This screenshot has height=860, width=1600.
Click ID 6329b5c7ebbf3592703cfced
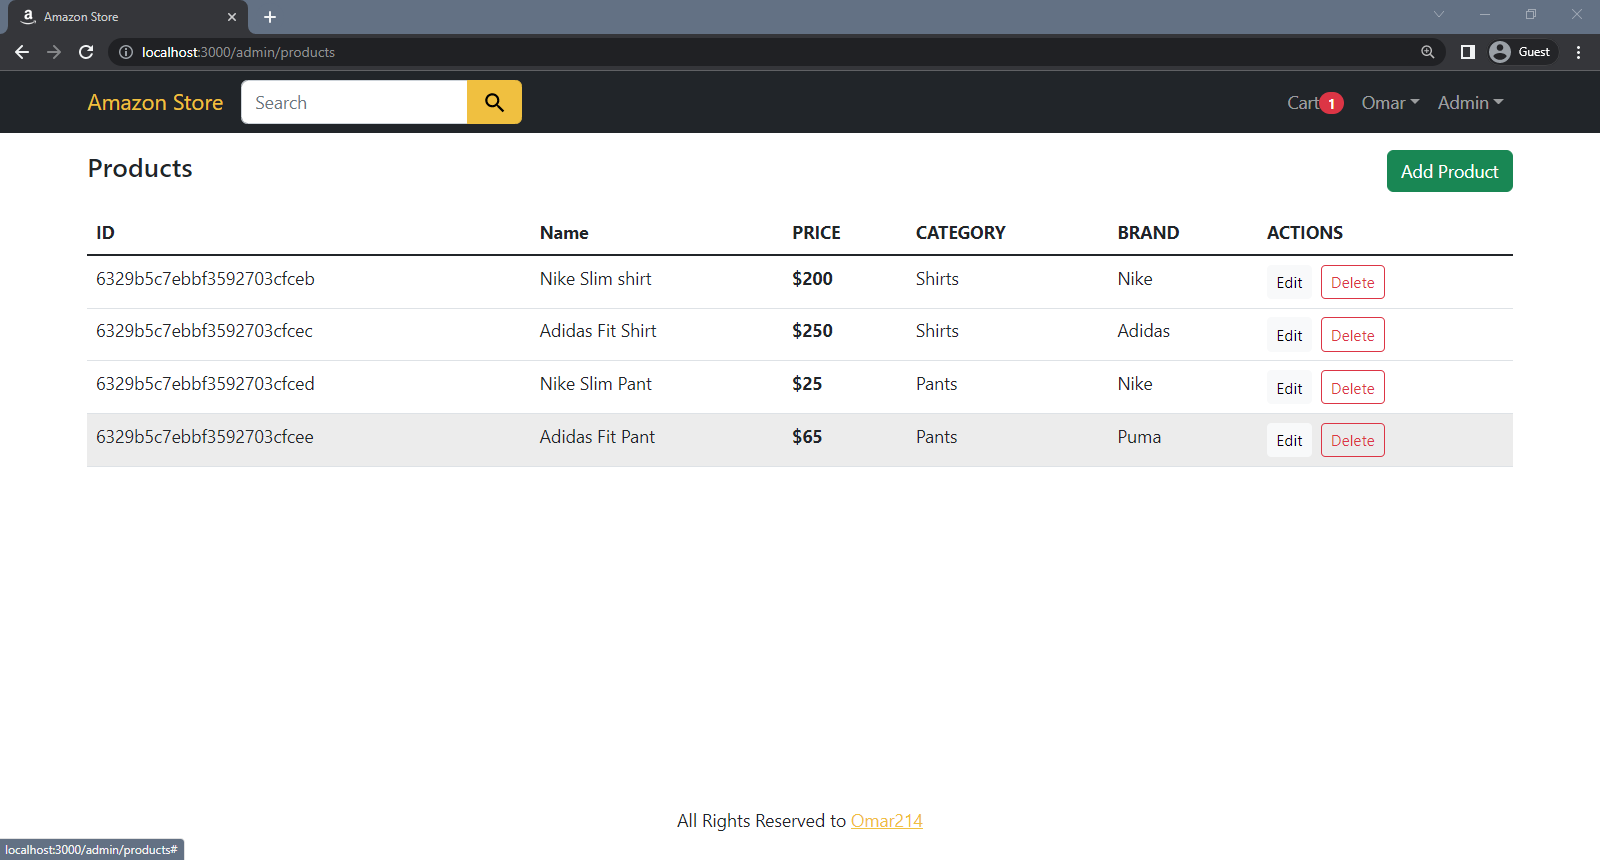pyautogui.click(x=205, y=384)
